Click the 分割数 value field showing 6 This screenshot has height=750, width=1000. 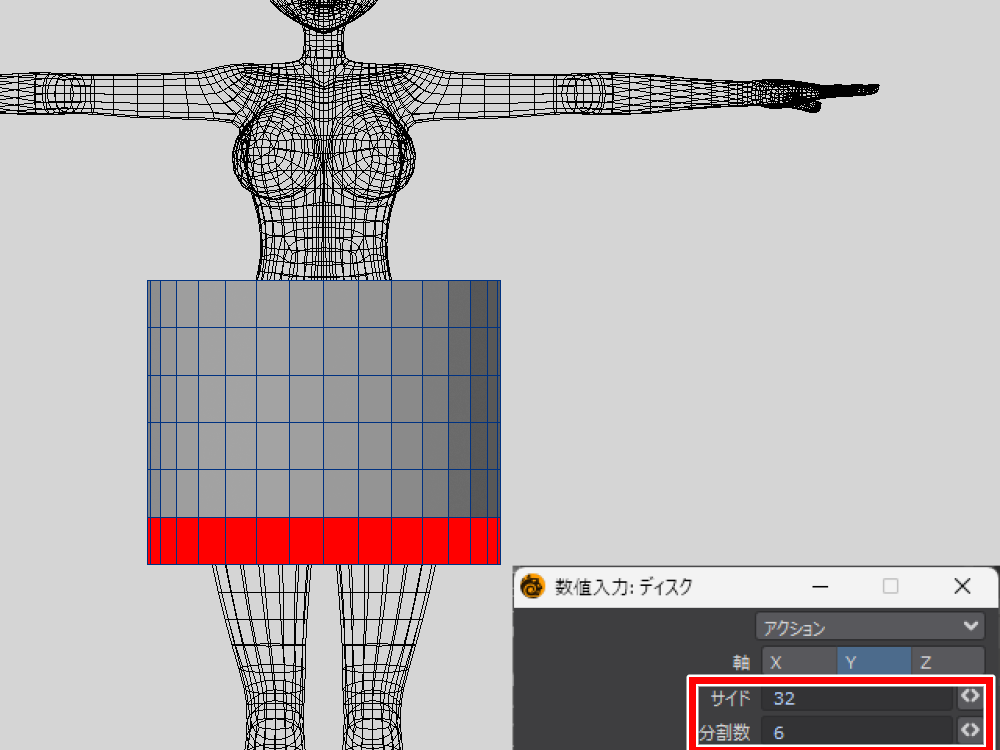(x=856, y=731)
